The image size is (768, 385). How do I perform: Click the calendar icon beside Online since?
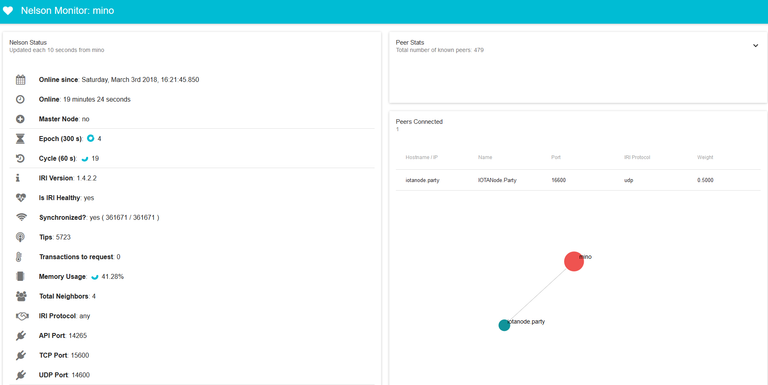pos(20,79)
